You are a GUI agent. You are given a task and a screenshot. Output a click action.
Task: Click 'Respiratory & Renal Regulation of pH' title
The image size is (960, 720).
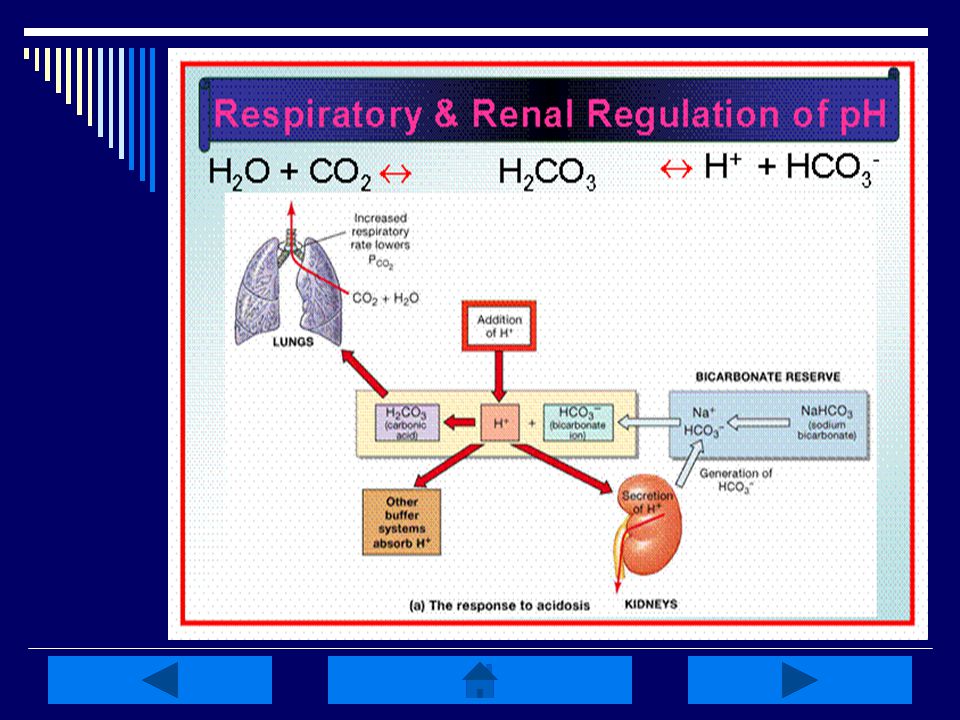point(551,113)
